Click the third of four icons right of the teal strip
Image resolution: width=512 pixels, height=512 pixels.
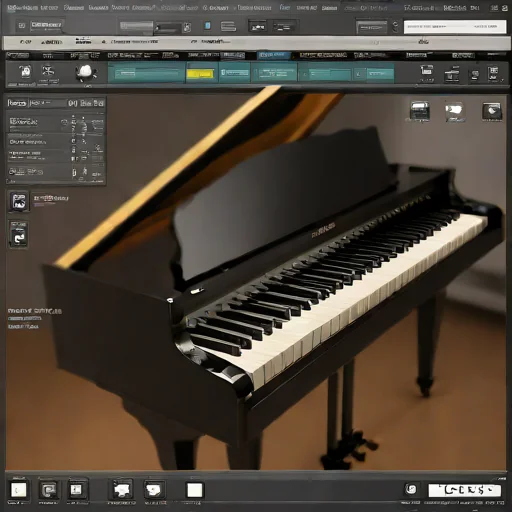click(475, 75)
